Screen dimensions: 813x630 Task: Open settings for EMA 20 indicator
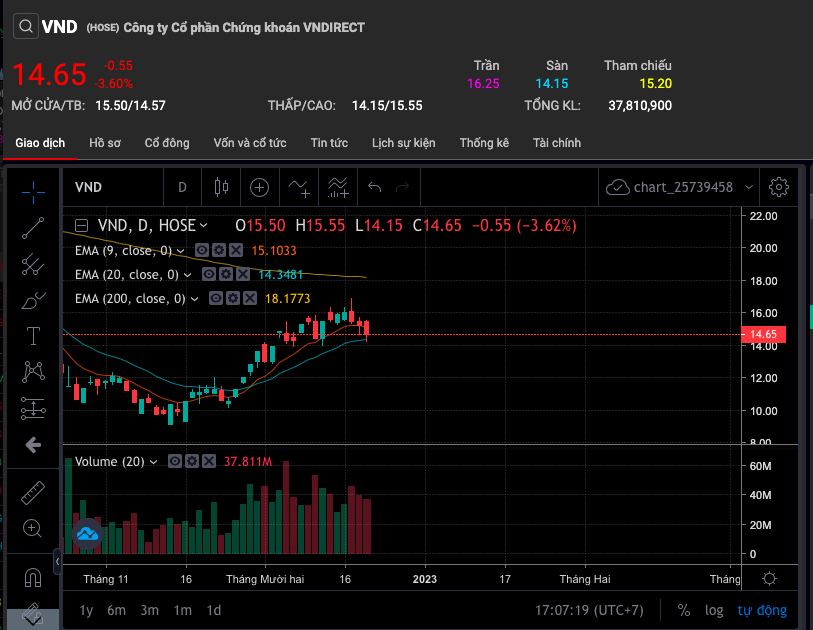point(226,274)
